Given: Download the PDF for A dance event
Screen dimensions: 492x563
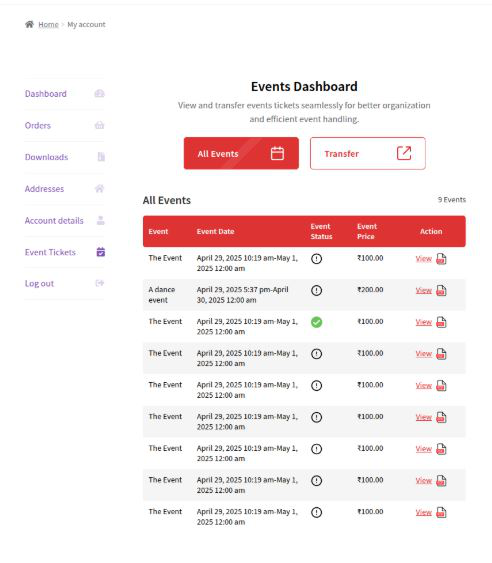Looking at the screenshot, I should (441, 290).
